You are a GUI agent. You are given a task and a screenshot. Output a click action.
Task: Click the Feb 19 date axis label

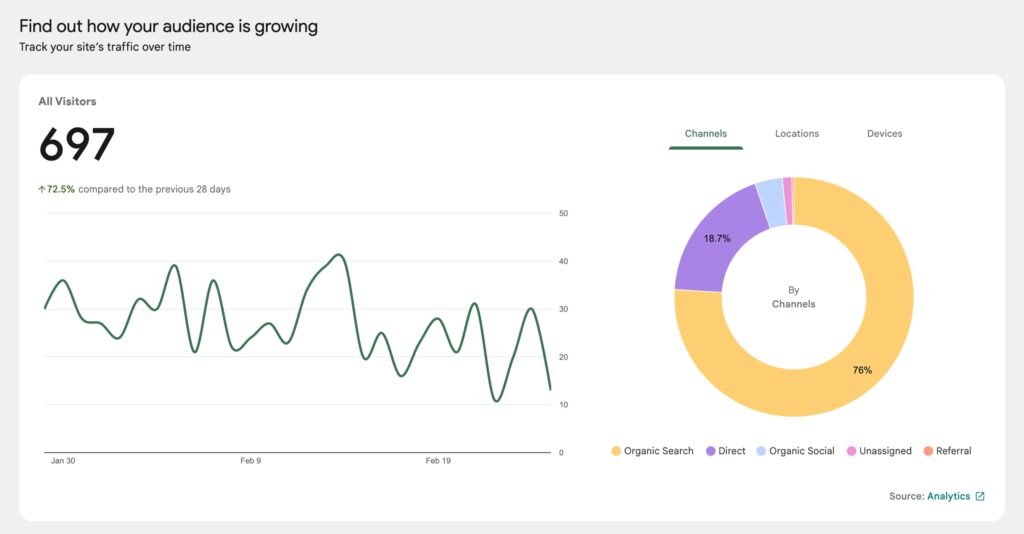439,461
